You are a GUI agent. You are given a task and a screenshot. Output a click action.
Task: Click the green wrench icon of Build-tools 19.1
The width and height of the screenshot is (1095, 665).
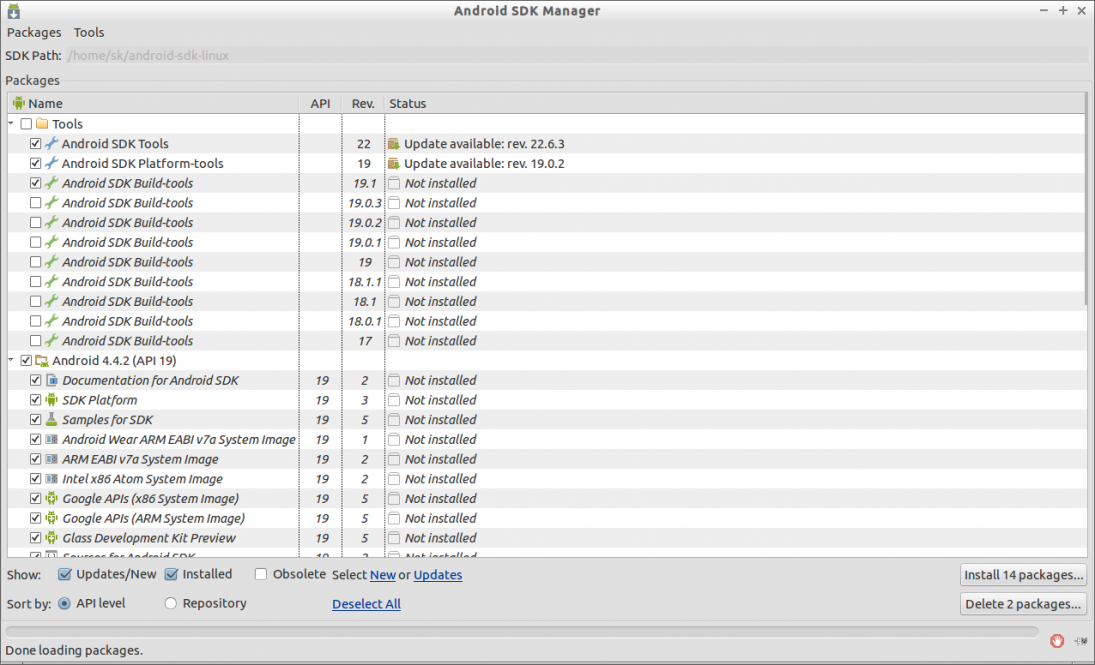click(52, 183)
